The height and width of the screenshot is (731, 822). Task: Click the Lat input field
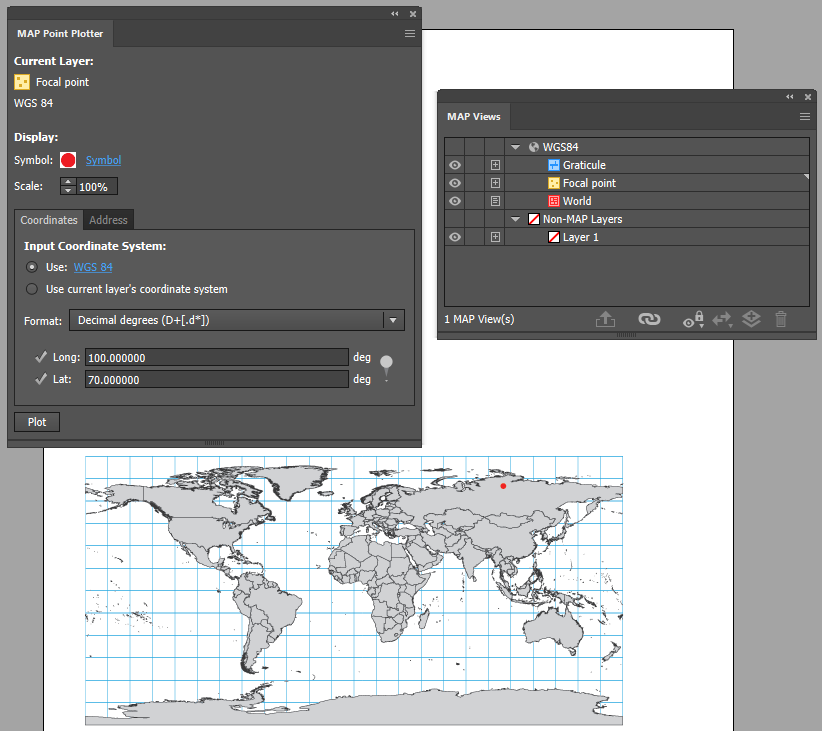[217, 380]
